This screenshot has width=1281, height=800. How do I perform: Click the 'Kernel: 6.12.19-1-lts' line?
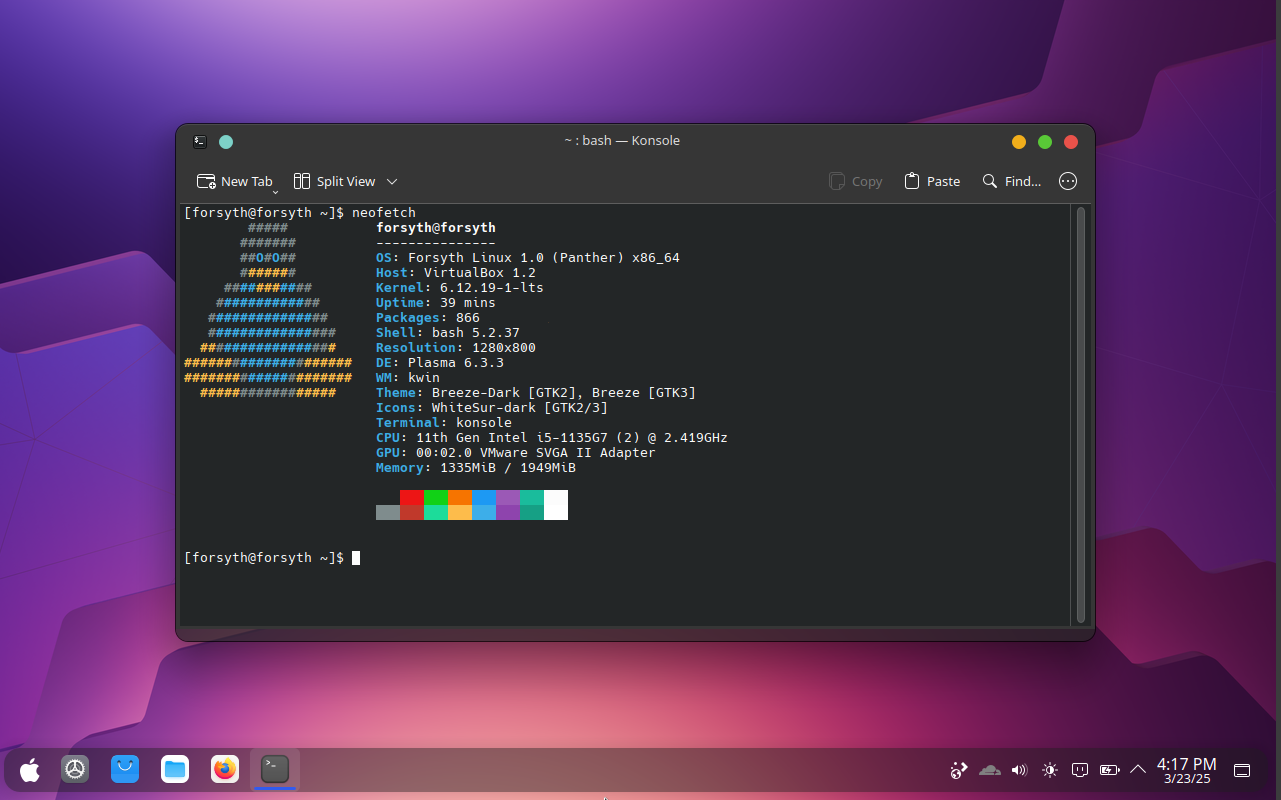pos(460,288)
